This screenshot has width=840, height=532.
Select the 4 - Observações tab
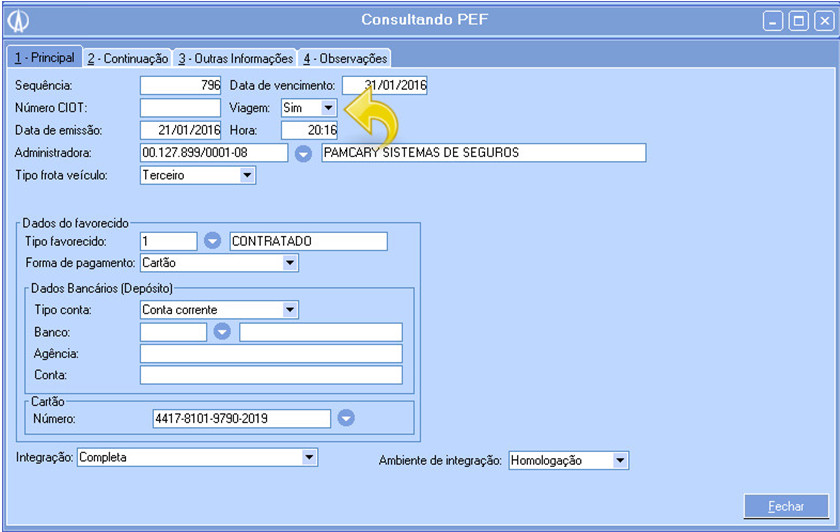point(345,59)
